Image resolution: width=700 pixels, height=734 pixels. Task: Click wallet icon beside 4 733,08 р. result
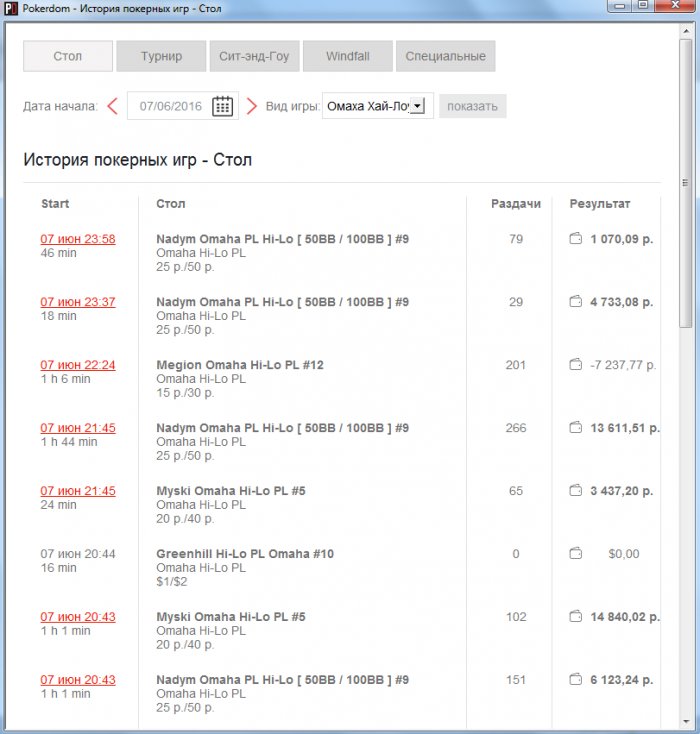pos(575,301)
